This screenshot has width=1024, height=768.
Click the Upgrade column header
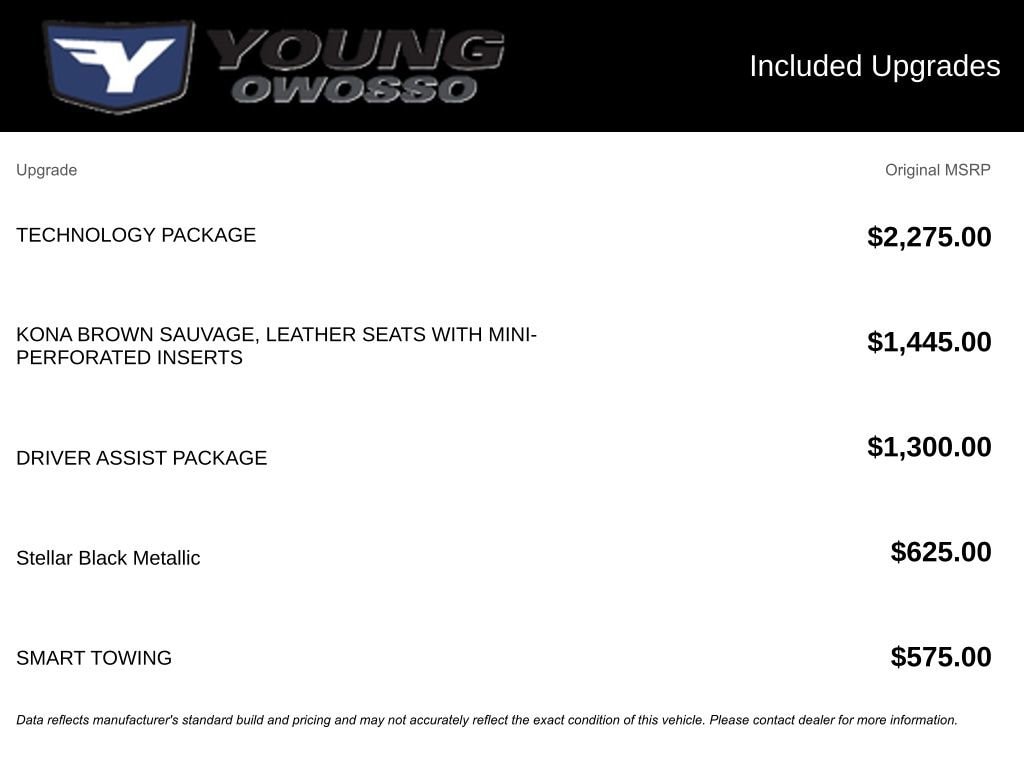[x=46, y=170]
